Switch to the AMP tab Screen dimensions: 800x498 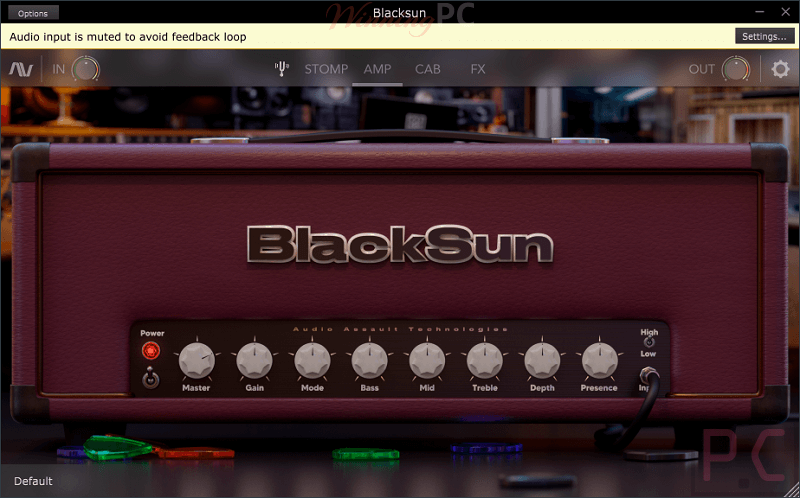(x=378, y=69)
